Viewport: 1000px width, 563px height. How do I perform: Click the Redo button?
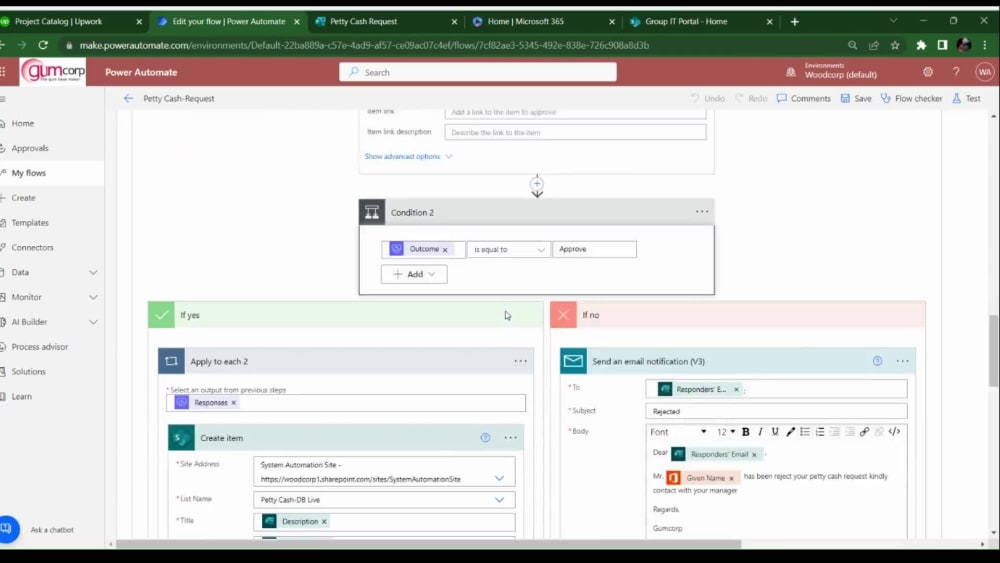tap(751, 98)
